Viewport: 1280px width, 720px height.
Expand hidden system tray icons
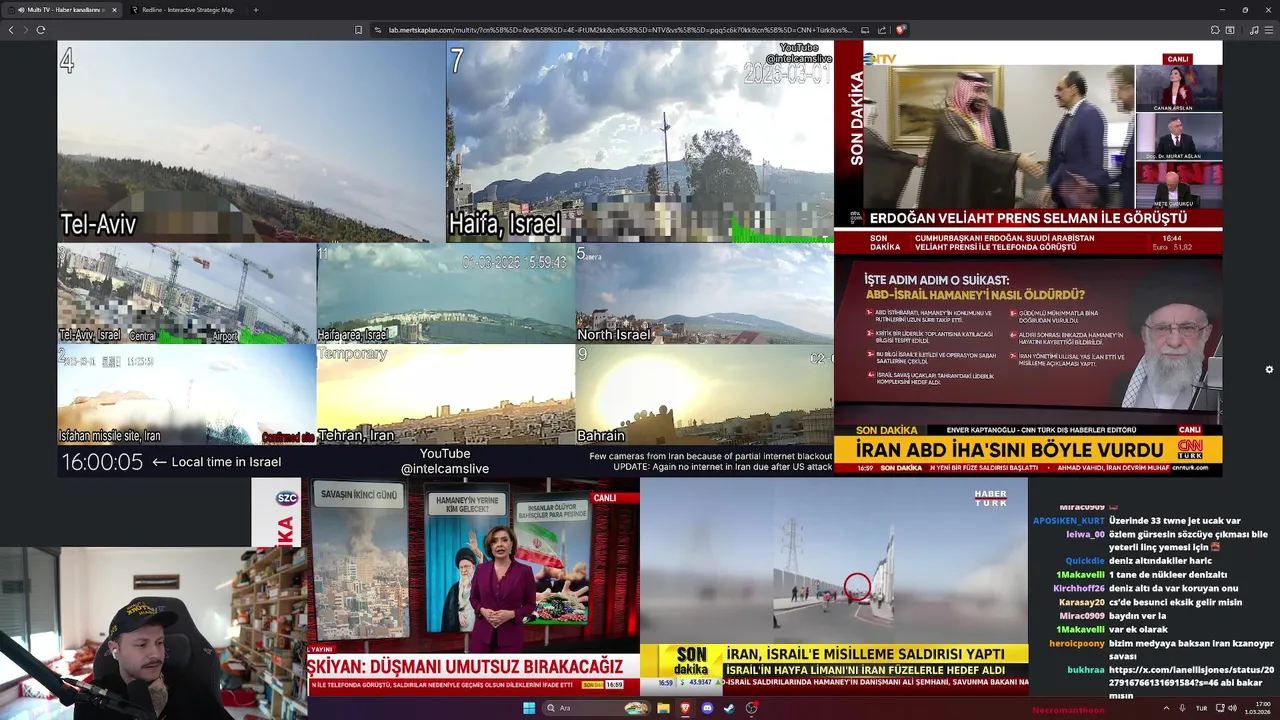click(x=1165, y=708)
